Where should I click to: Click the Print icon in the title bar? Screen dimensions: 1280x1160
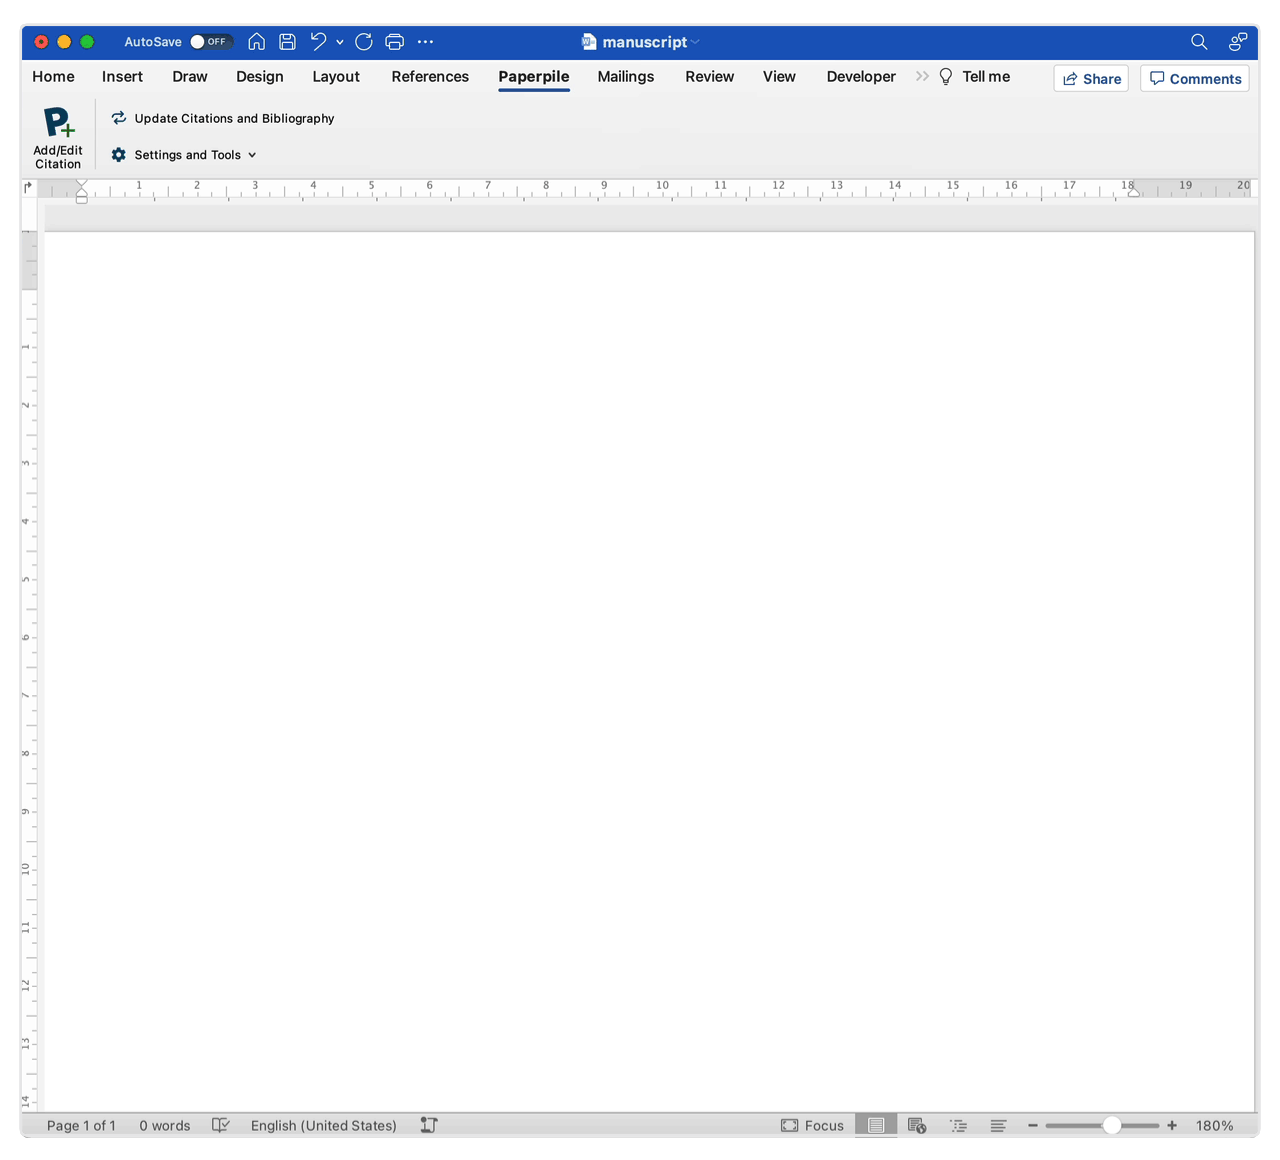[x=394, y=42]
